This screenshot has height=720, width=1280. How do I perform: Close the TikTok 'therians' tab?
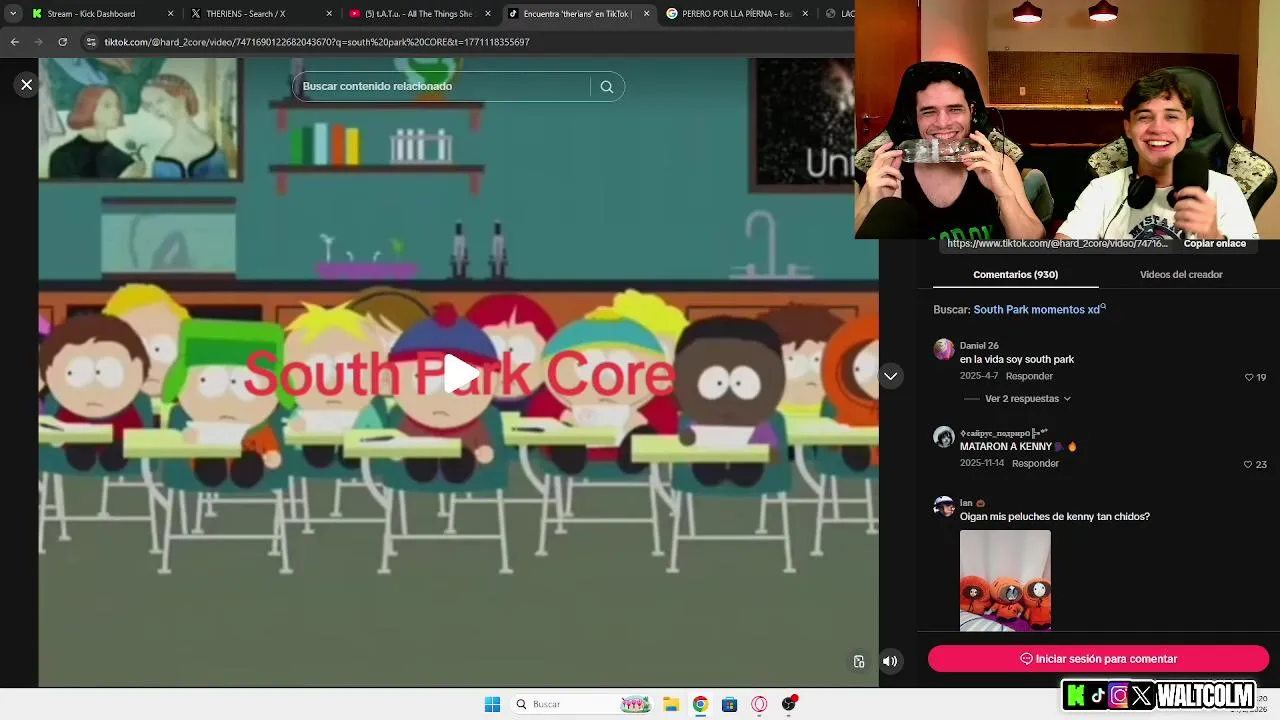646,14
